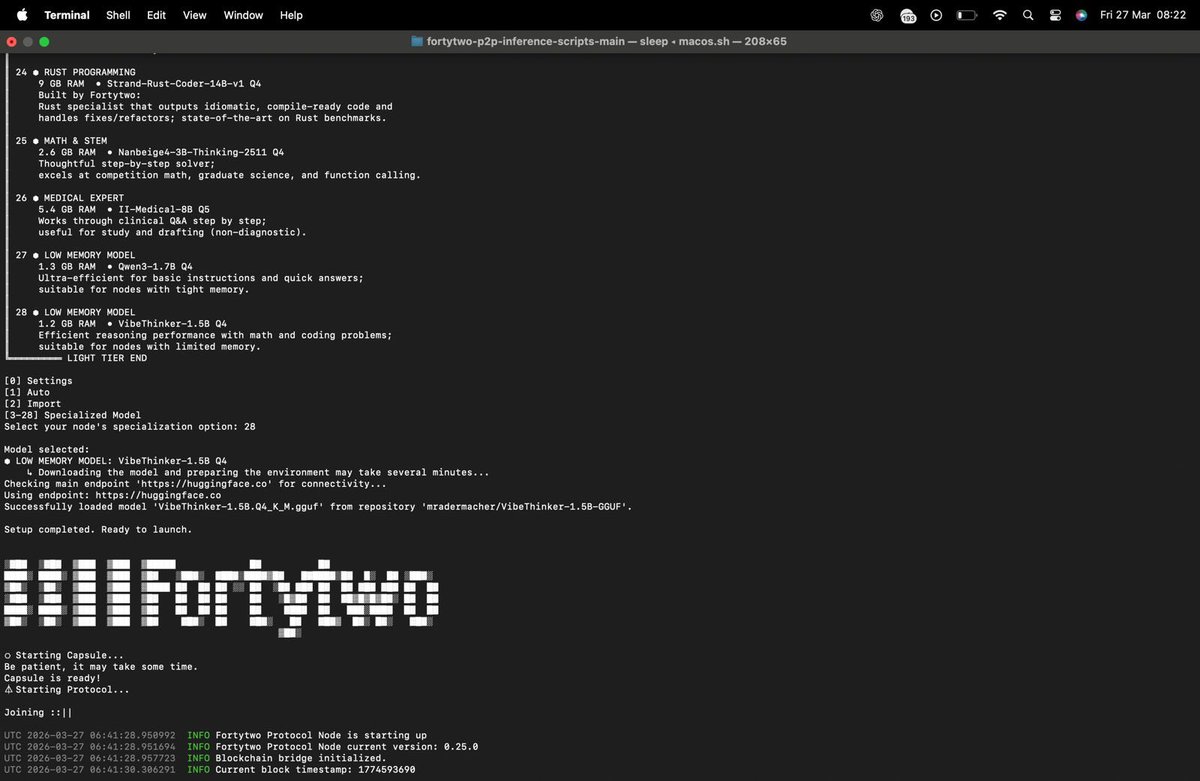Maximize window with the green button
1200x781 pixels.
coord(44,42)
